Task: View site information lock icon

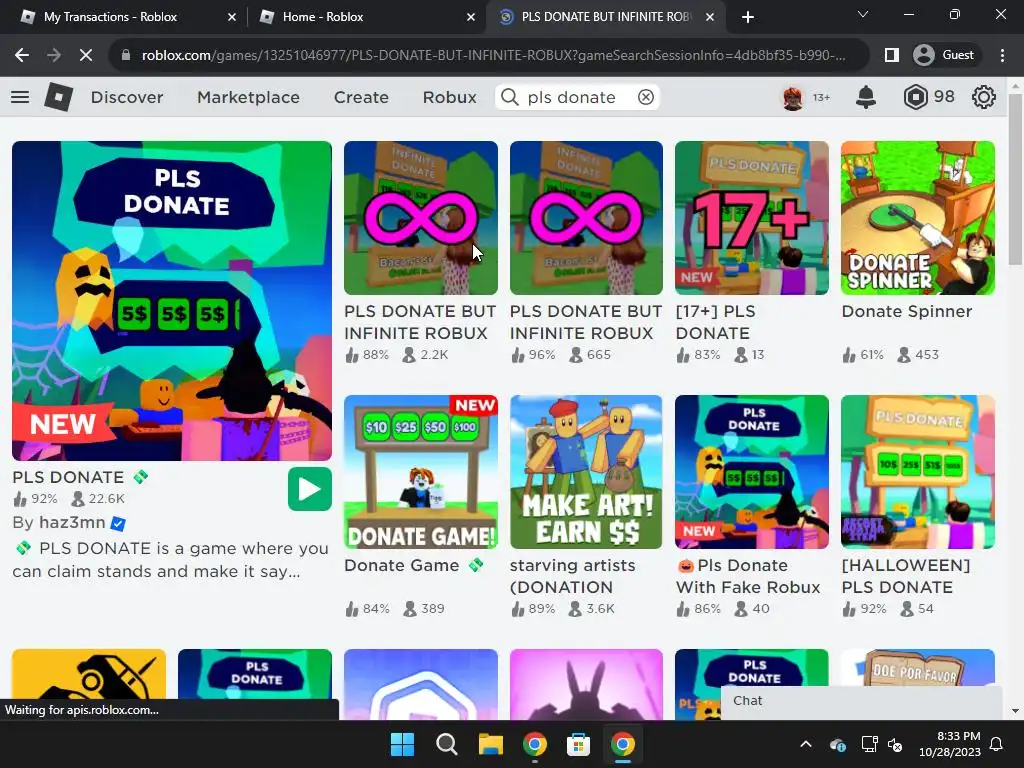Action: coord(126,56)
